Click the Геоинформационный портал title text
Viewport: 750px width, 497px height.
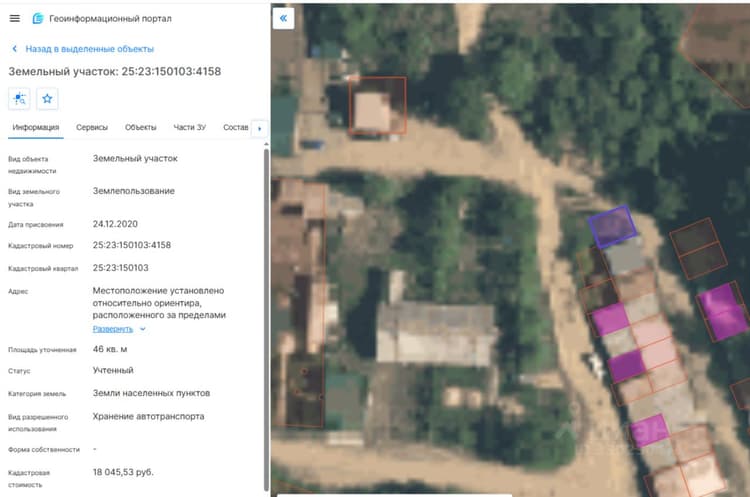click(110, 19)
